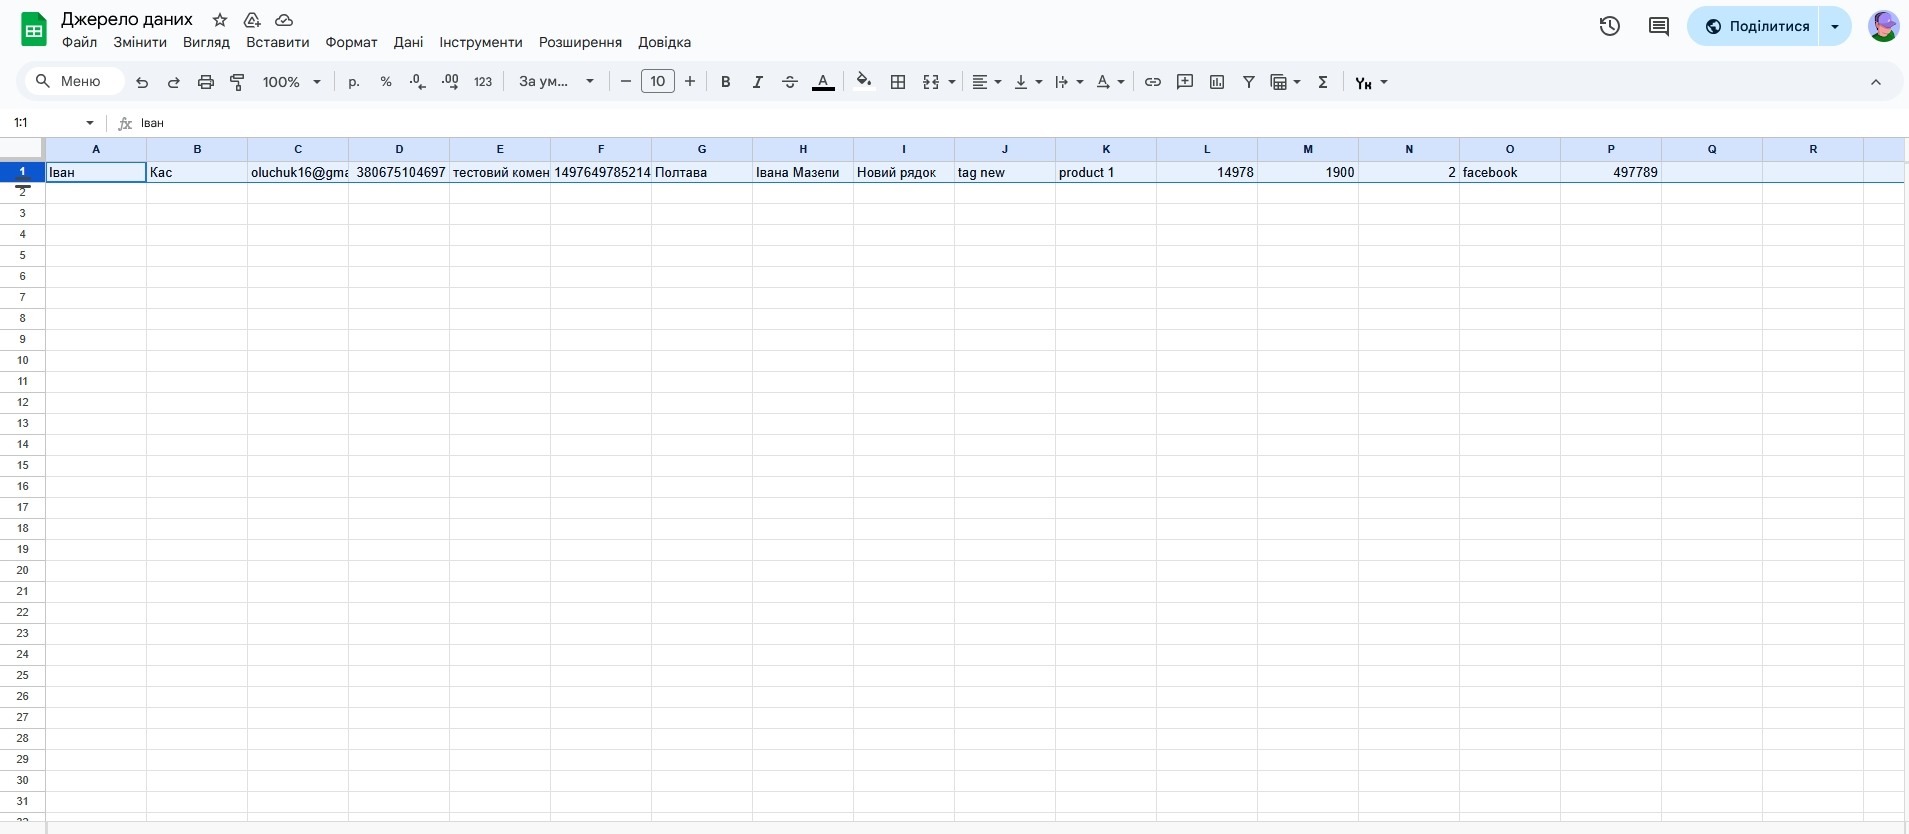Image resolution: width=1909 pixels, height=834 pixels.
Task: Open the Дані menu
Action: (408, 42)
